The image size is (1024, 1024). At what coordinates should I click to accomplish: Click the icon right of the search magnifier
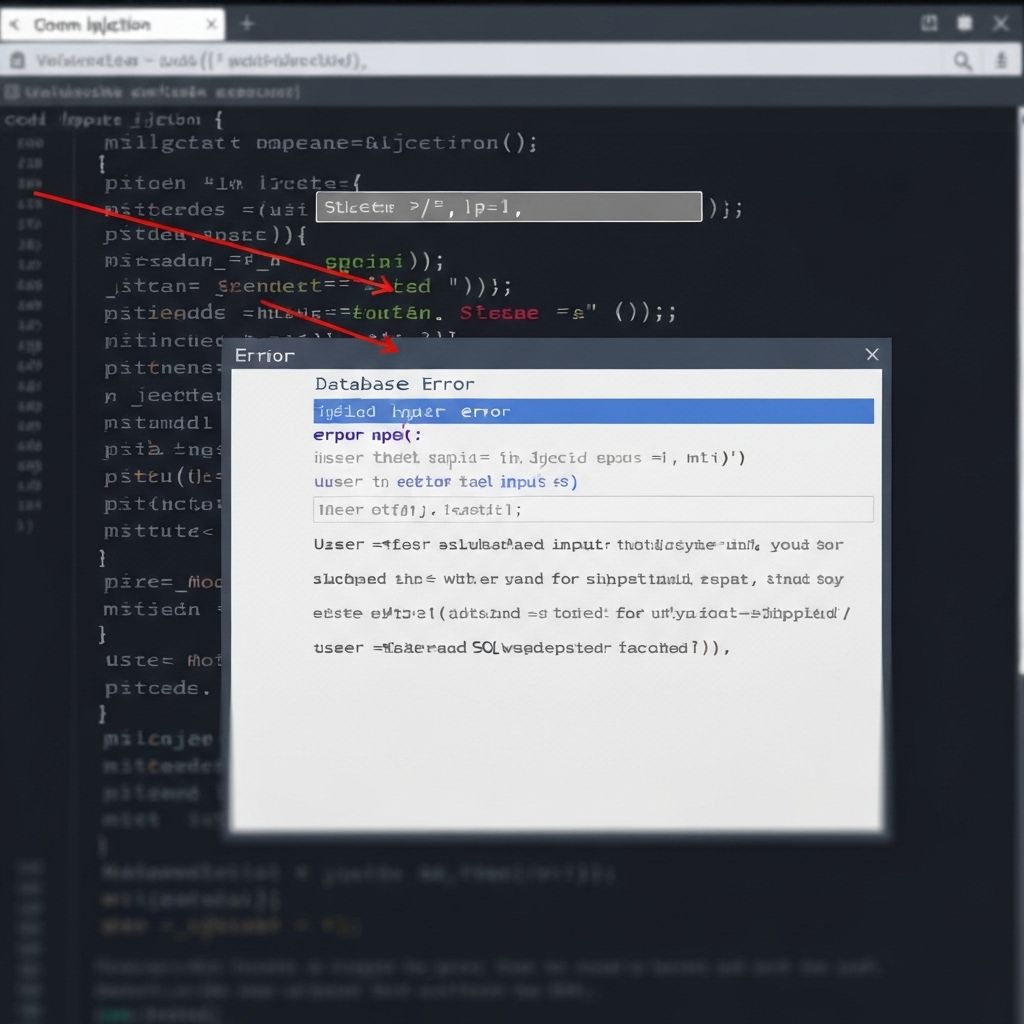point(1000,61)
